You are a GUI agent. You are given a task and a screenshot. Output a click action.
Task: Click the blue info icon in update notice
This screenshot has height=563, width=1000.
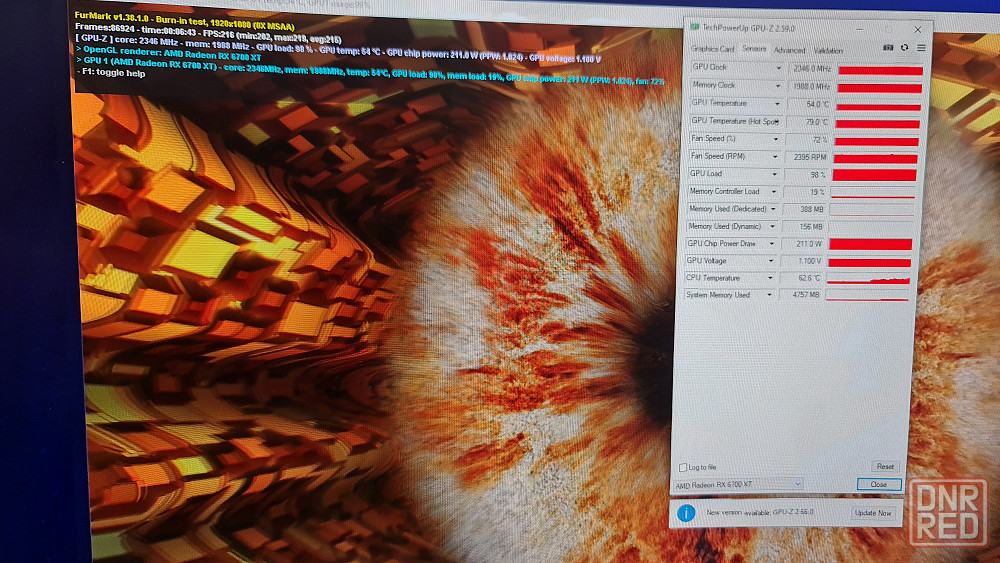pyautogui.click(x=686, y=513)
